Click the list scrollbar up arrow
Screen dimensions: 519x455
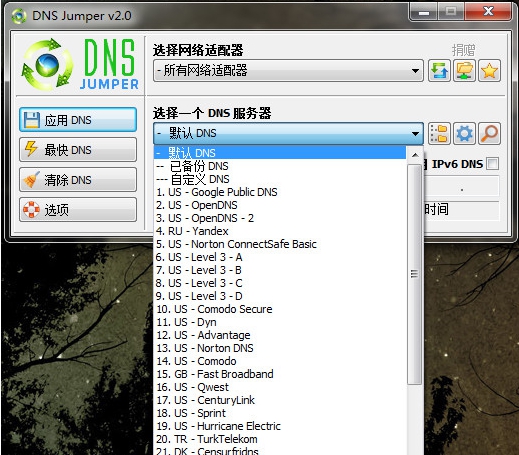(415, 155)
